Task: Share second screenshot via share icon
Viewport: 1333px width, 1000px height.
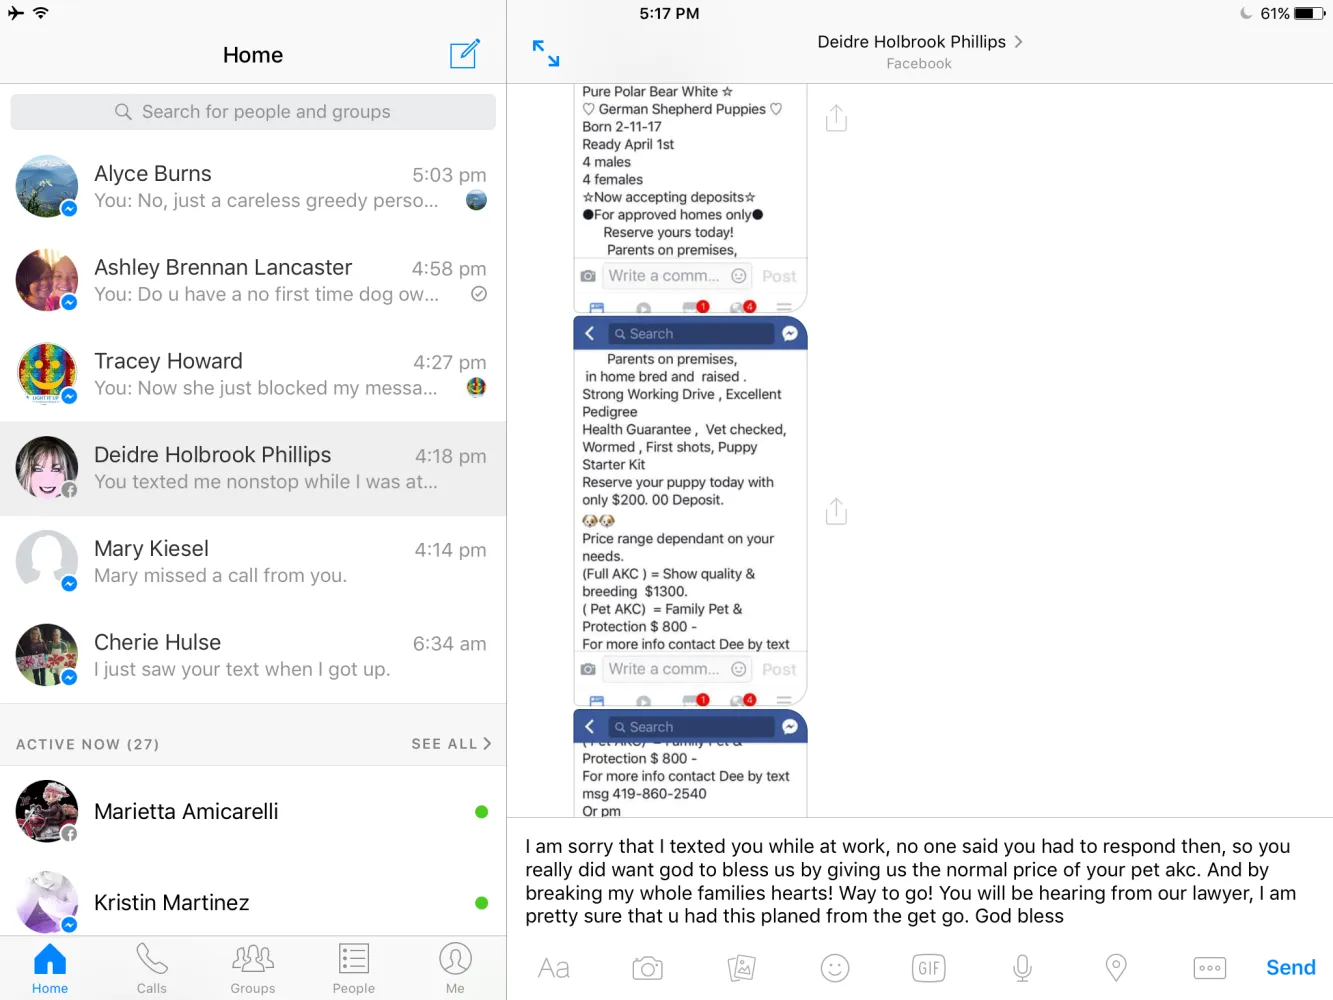Action: [x=837, y=511]
